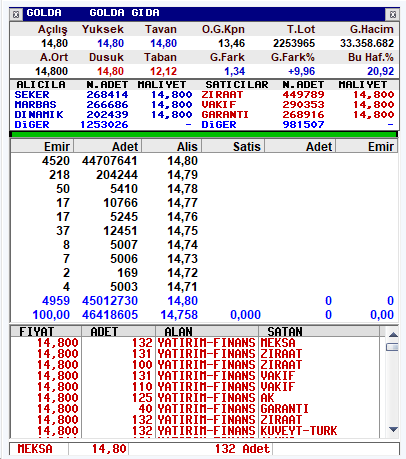Click the top-left window icon beside GOLDA
The height and width of the screenshot is (459, 406).
click(16, 14)
